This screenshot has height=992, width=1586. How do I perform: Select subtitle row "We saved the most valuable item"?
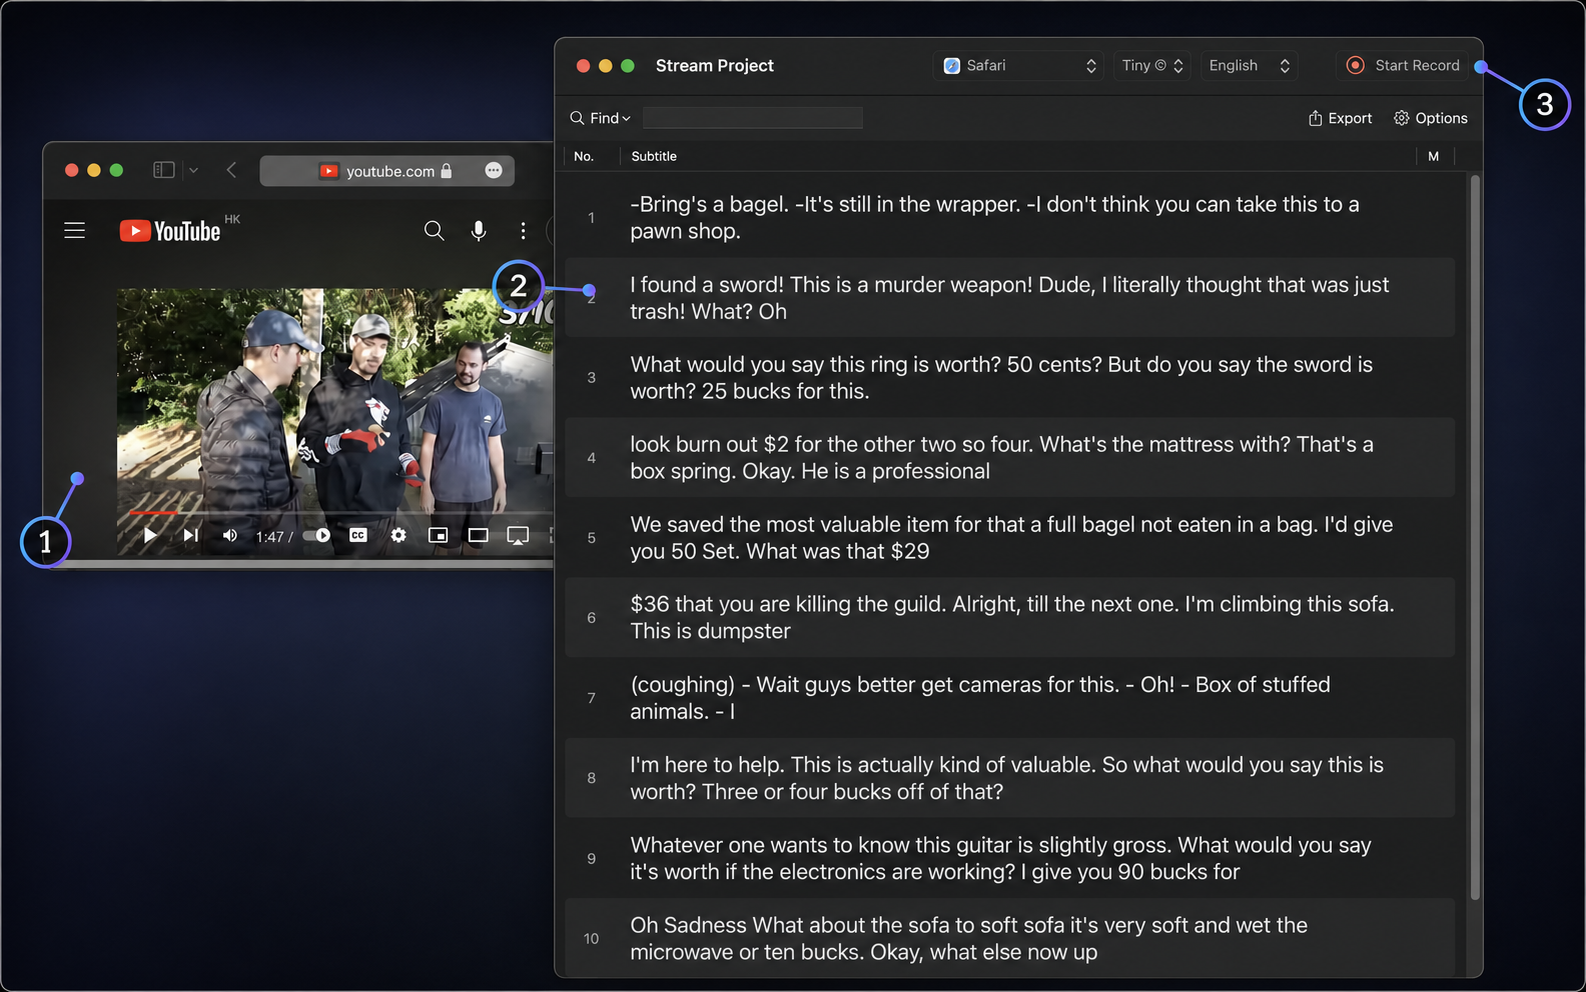click(1010, 538)
